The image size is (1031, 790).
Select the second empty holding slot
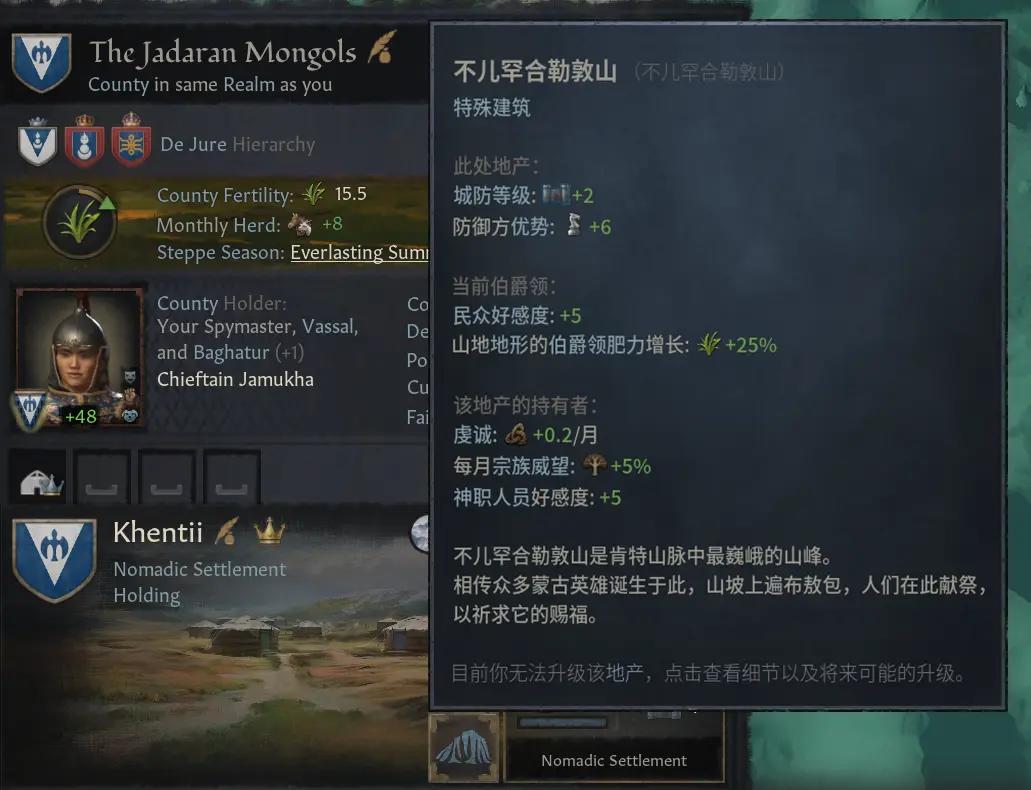tap(101, 476)
